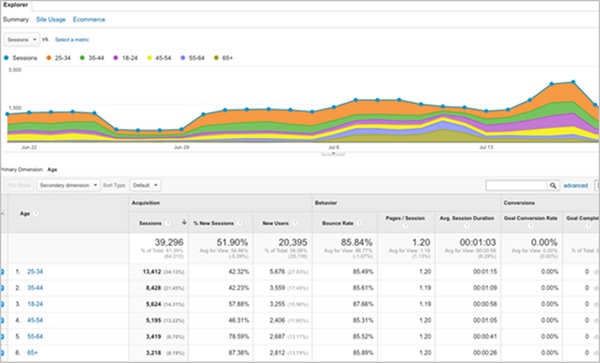Open the 35-44 age group link
Image resolution: width=600 pixels, height=363 pixels.
pyautogui.click(x=35, y=288)
